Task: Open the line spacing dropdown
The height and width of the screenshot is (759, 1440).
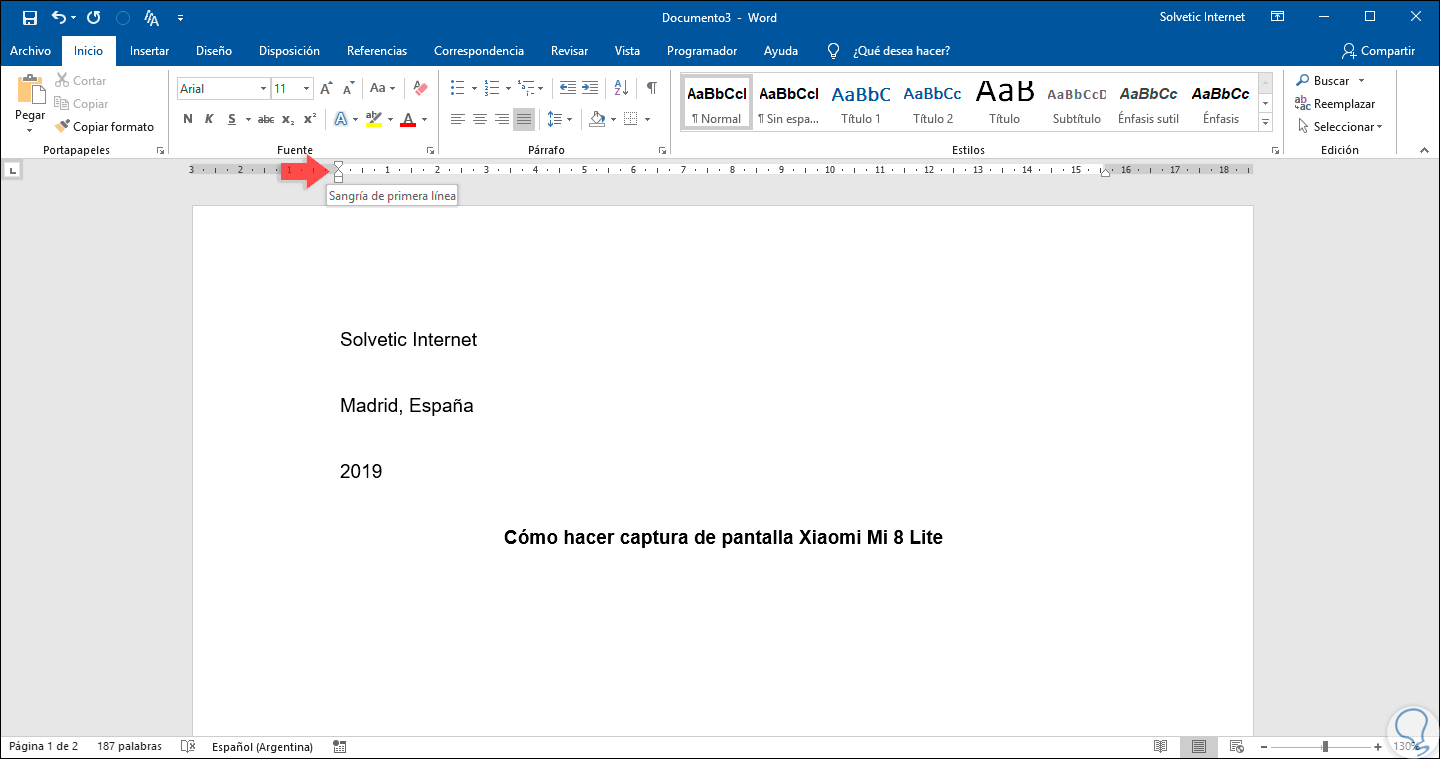Action: (560, 119)
